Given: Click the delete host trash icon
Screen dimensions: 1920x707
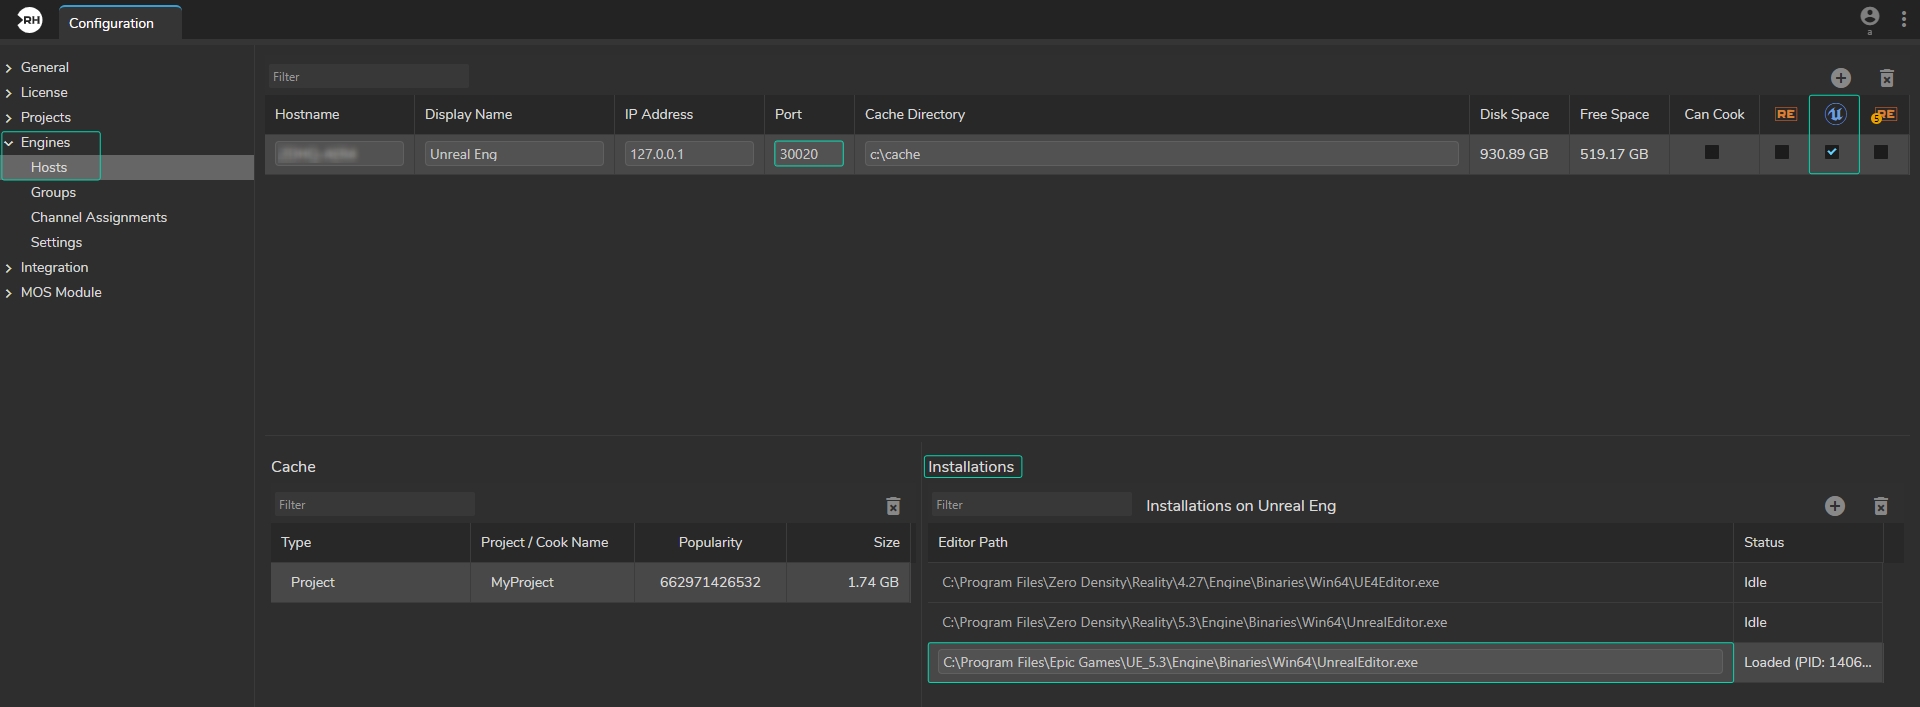Looking at the screenshot, I should pos(1886,78).
